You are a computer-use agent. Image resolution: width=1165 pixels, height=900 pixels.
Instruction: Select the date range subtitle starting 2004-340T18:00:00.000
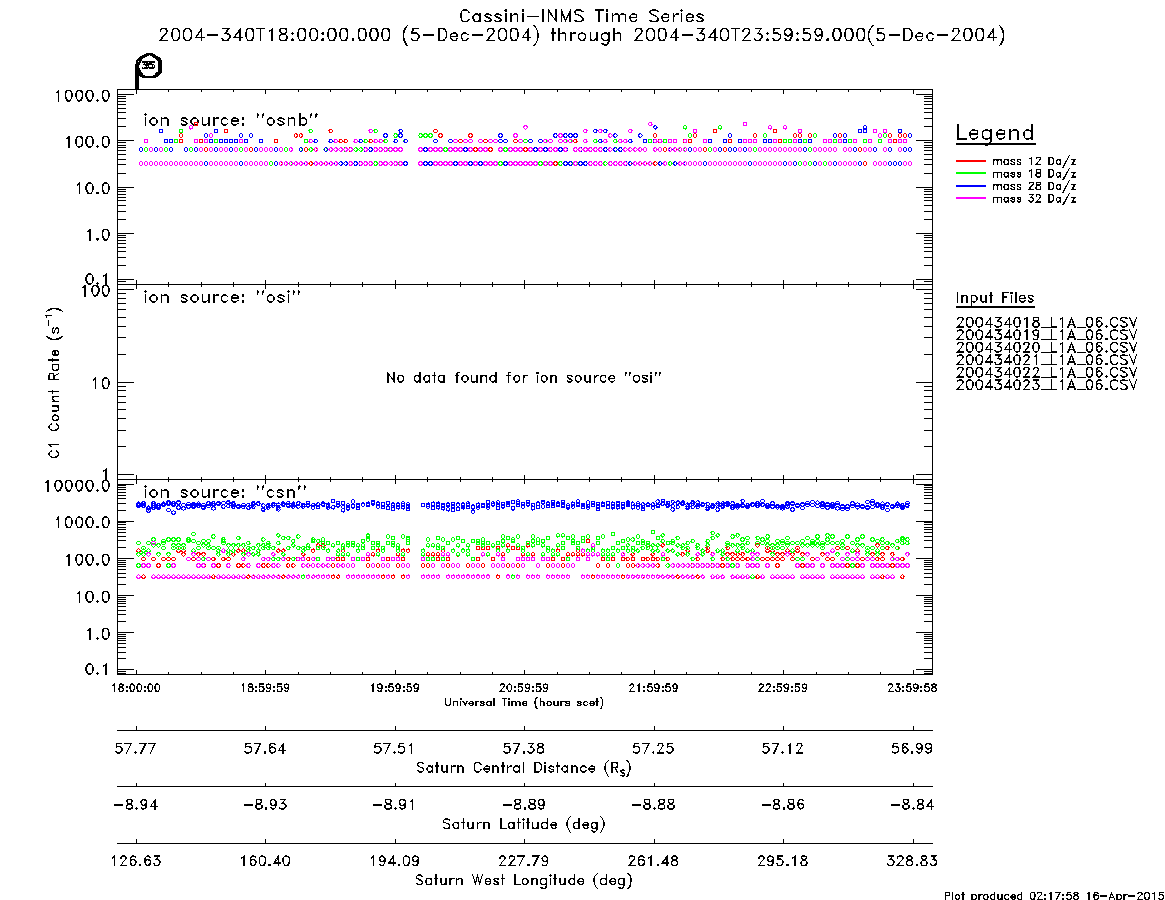(582, 35)
